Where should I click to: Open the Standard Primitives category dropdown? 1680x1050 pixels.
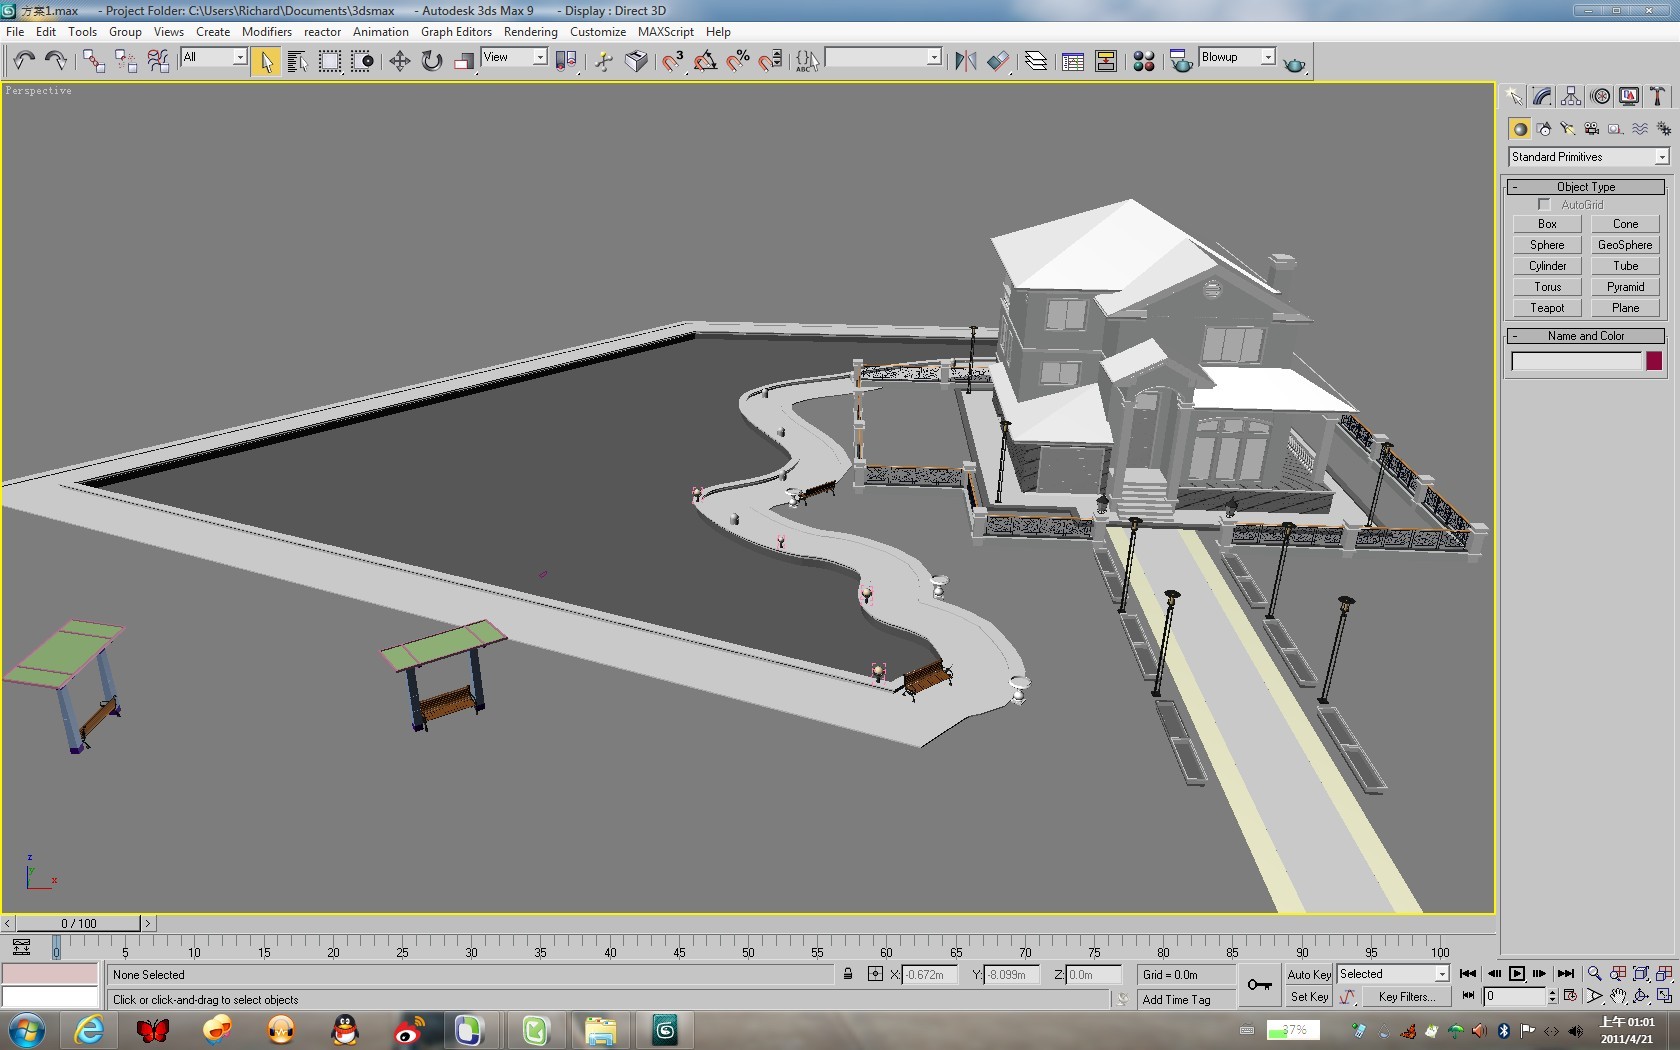pyautogui.click(x=1588, y=157)
